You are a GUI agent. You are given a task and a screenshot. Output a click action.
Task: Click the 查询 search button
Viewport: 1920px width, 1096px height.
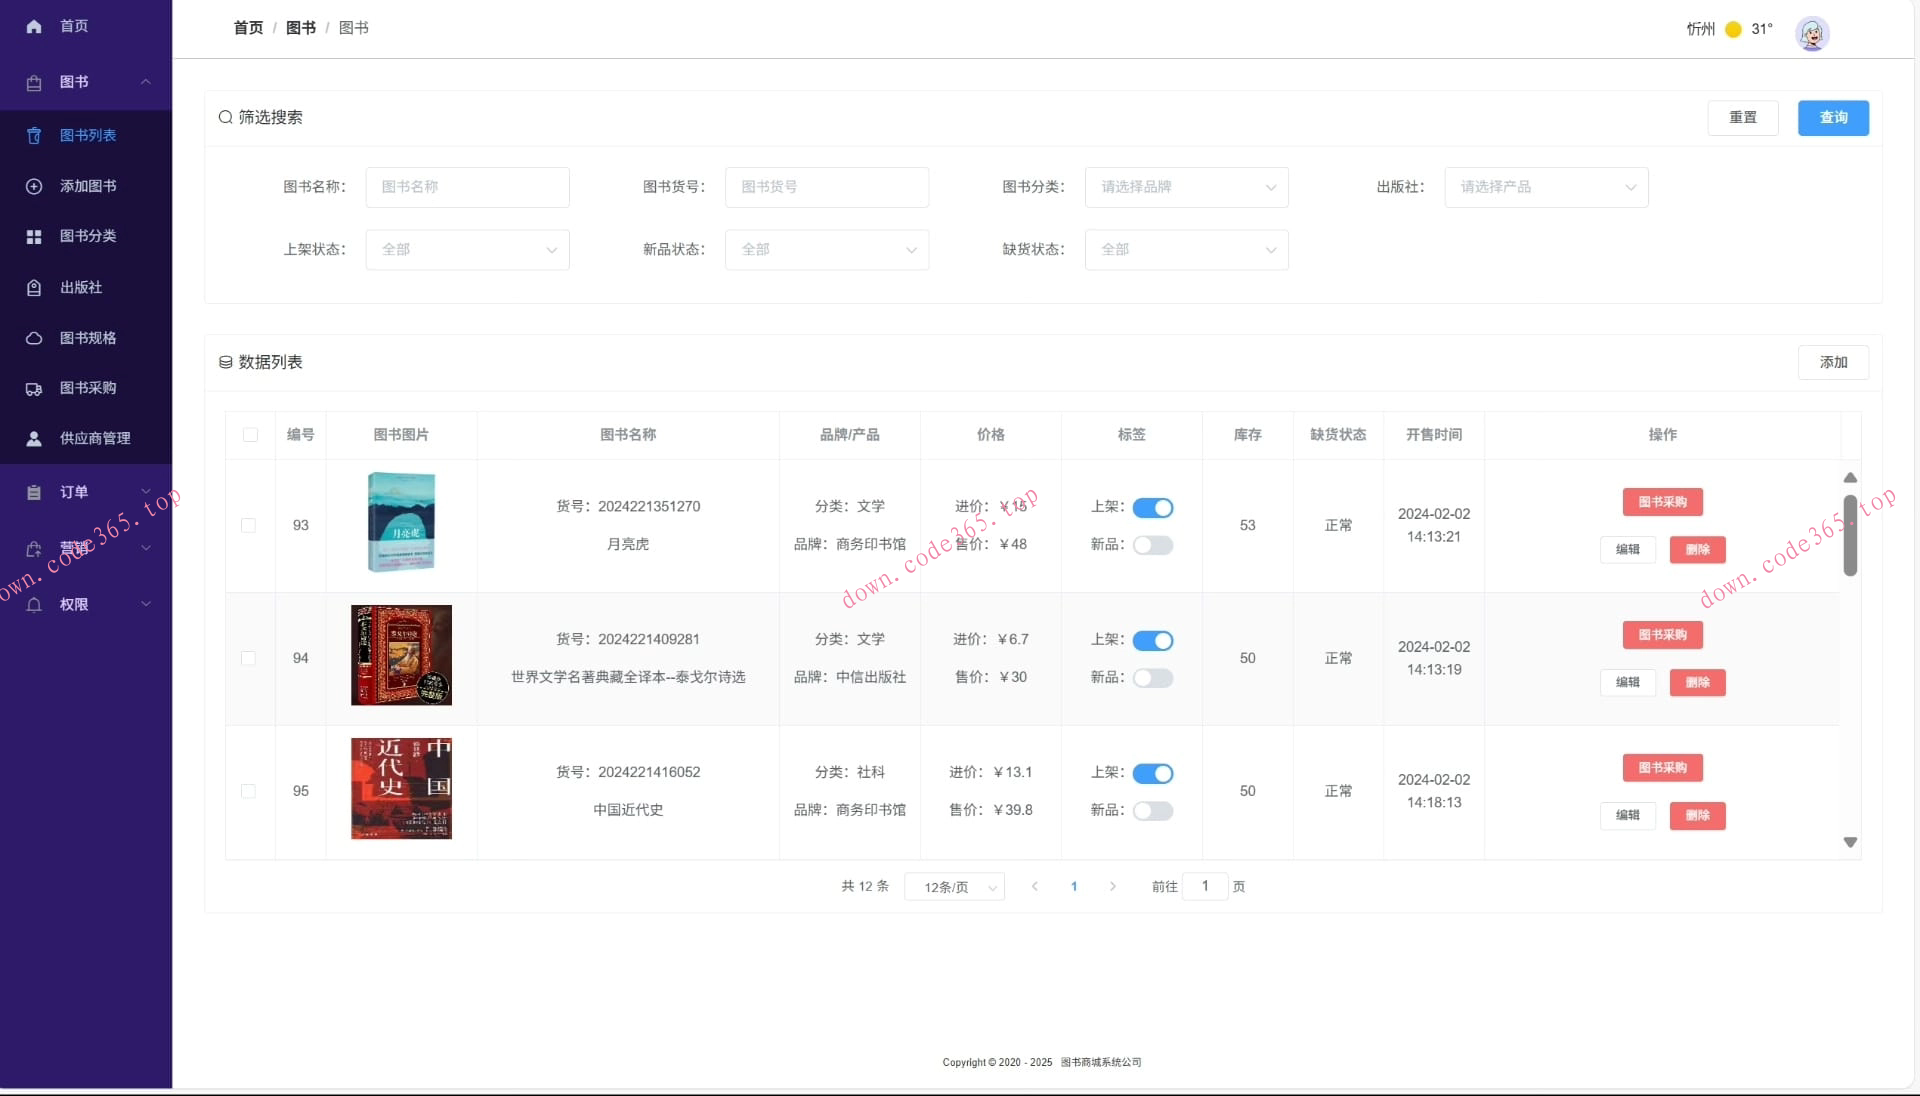point(1833,118)
